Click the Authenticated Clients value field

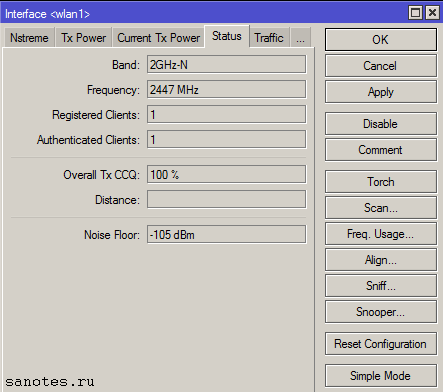pyautogui.click(x=226, y=139)
